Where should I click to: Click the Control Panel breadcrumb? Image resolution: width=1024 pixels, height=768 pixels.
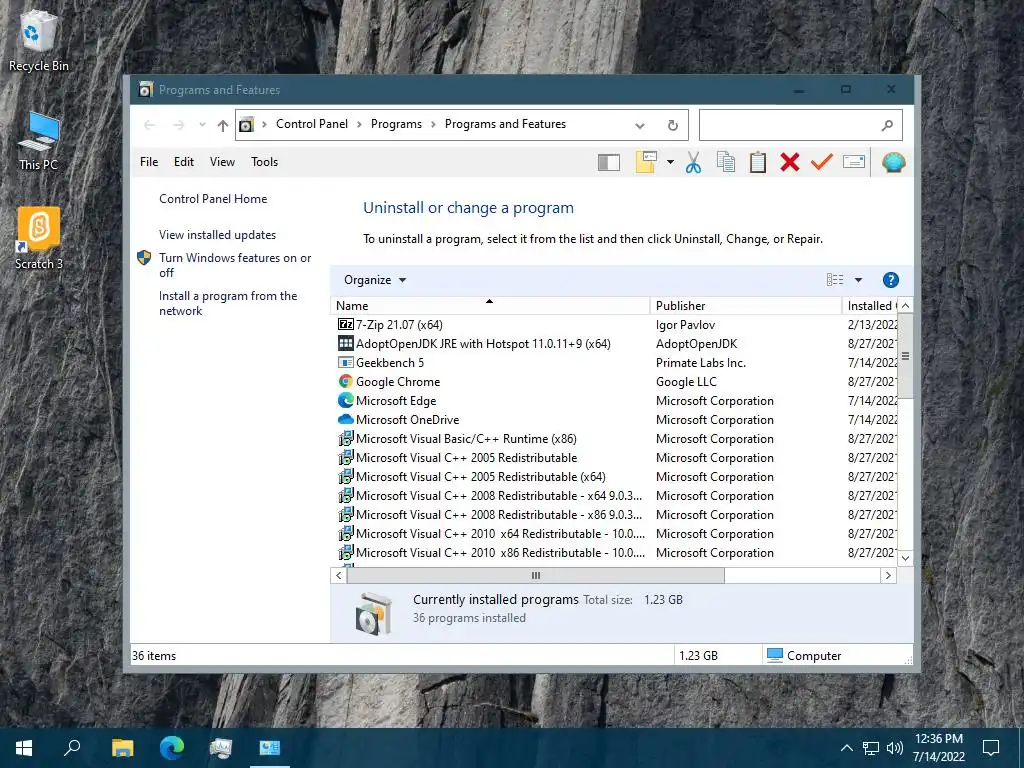point(312,124)
